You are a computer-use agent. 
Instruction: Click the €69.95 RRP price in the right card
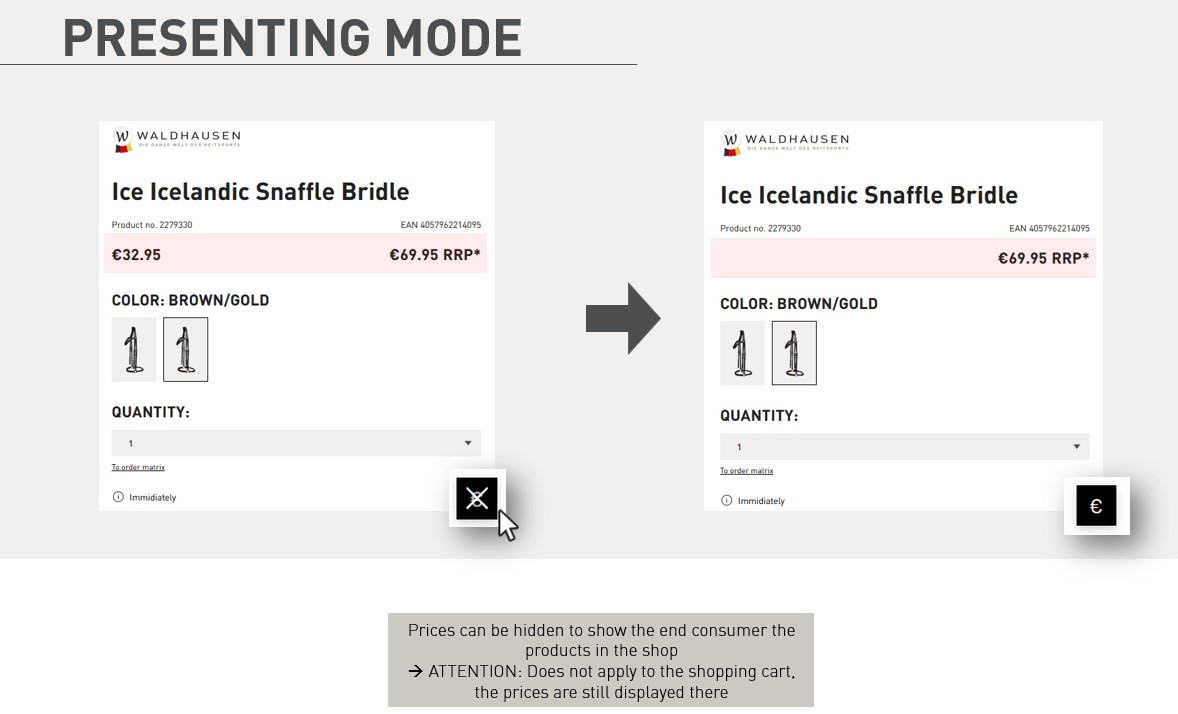[1043, 258]
